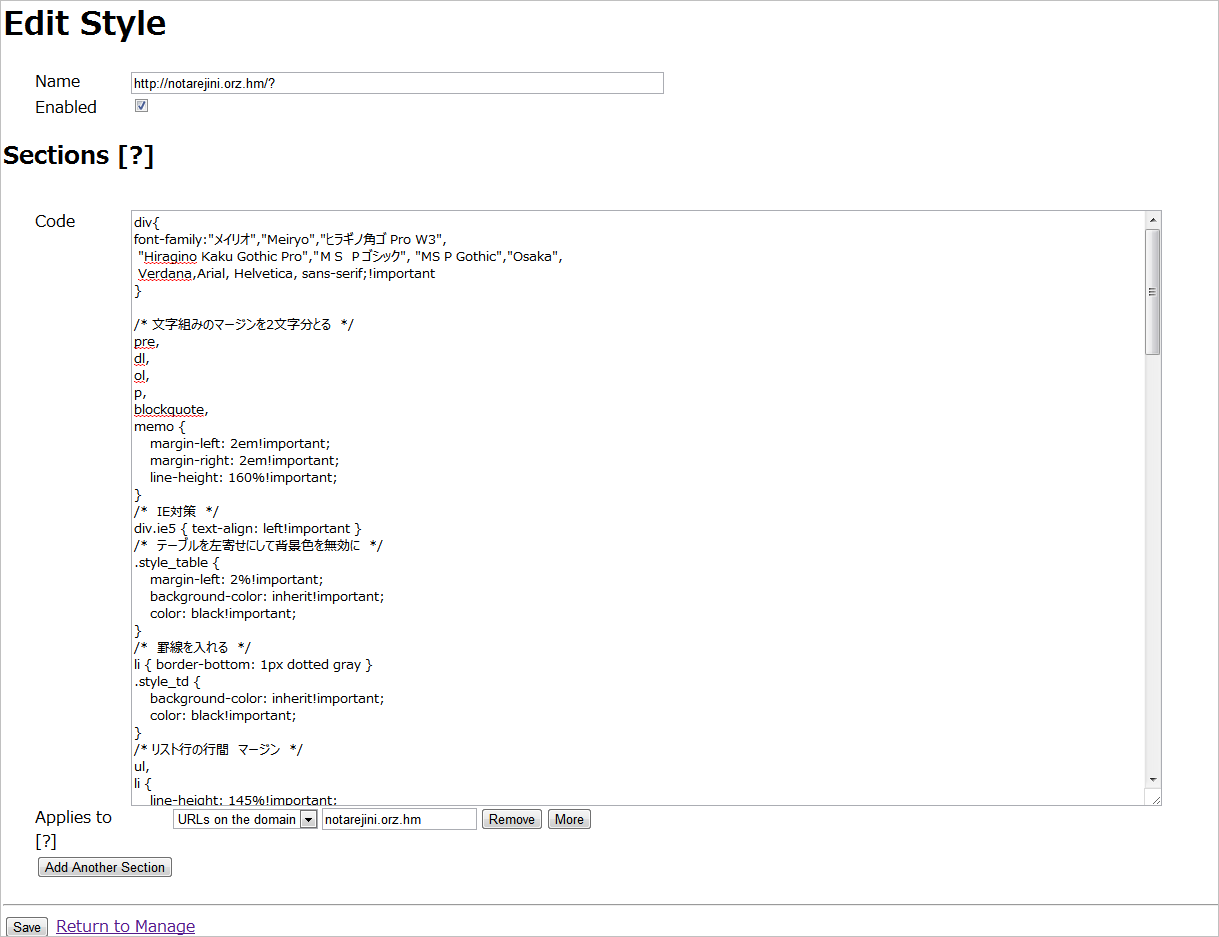The height and width of the screenshot is (937, 1219).
Task: Click the 'font-family' line in the code
Action: click(290, 239)
